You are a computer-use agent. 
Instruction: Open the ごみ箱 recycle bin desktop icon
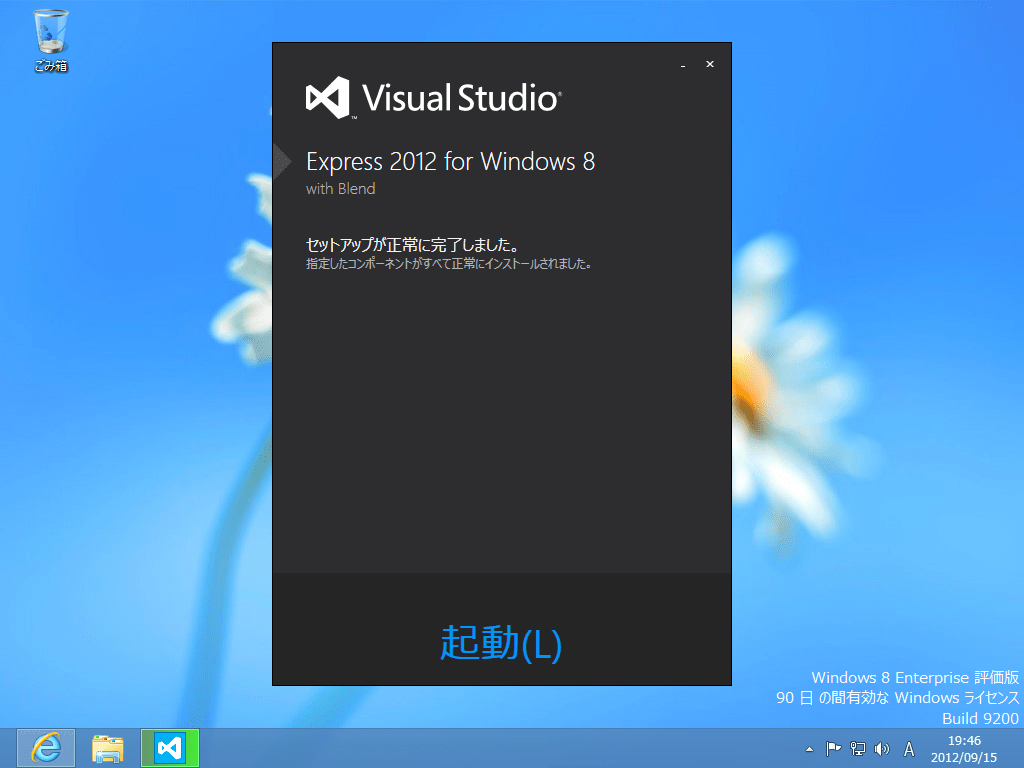(x=51, y=40)
